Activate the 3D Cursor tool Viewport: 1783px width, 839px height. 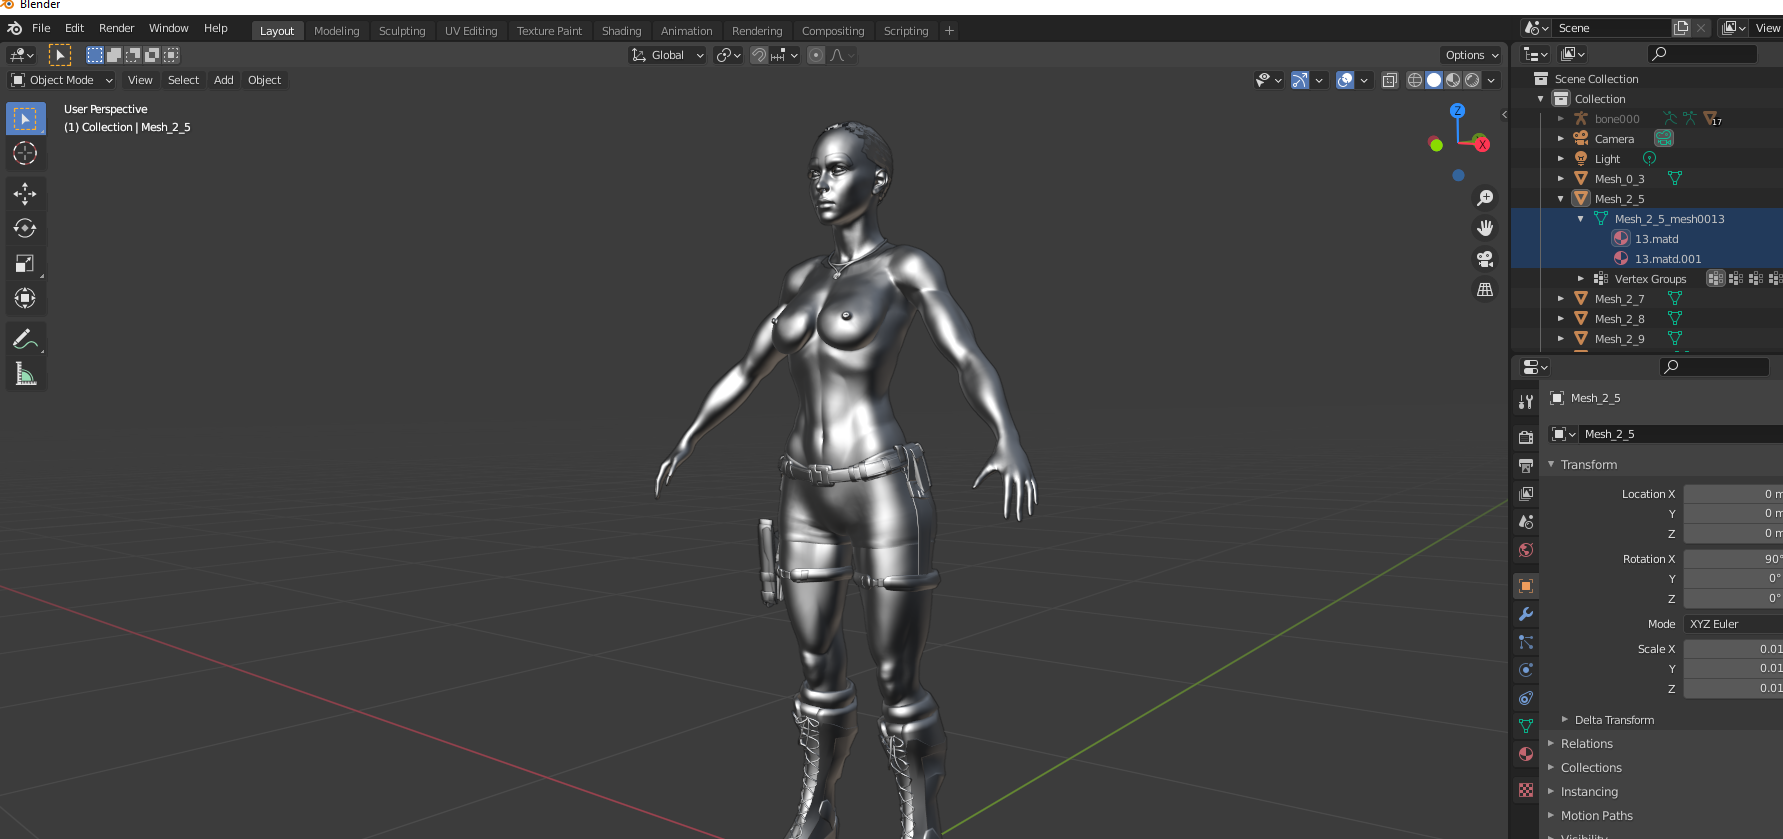[25, 153]
